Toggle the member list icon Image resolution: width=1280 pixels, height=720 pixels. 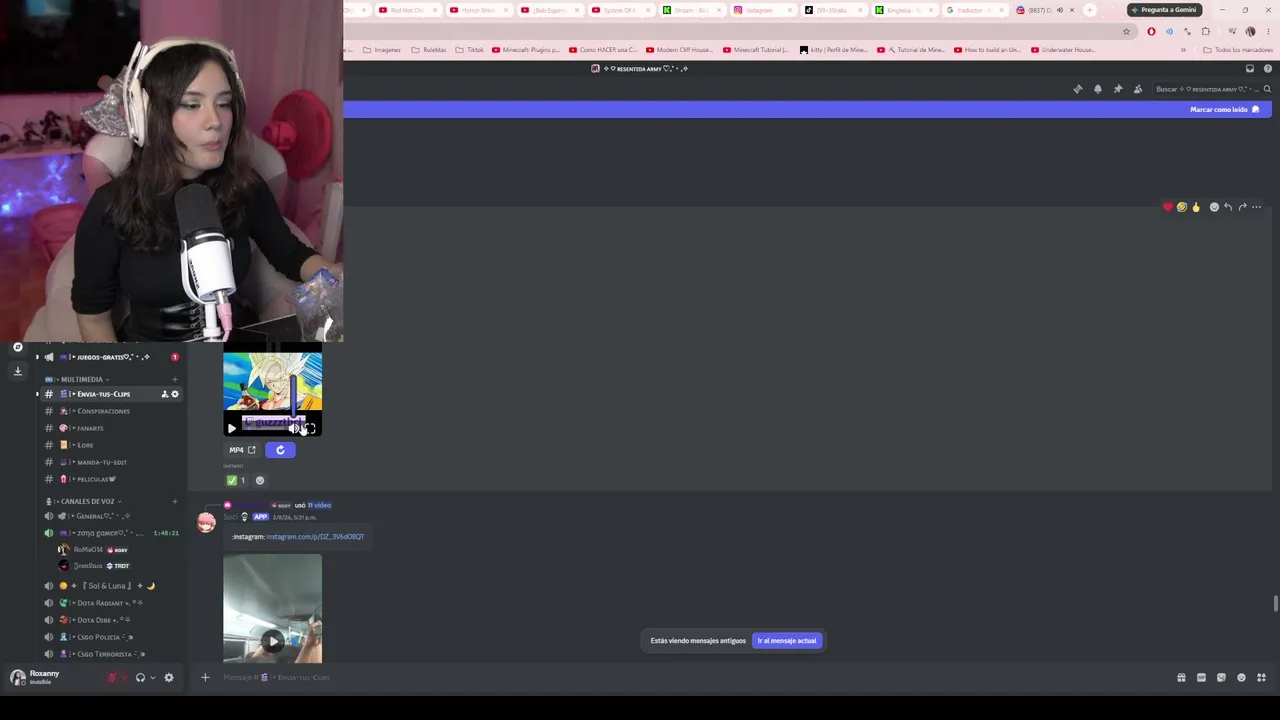pos(1137,89)
